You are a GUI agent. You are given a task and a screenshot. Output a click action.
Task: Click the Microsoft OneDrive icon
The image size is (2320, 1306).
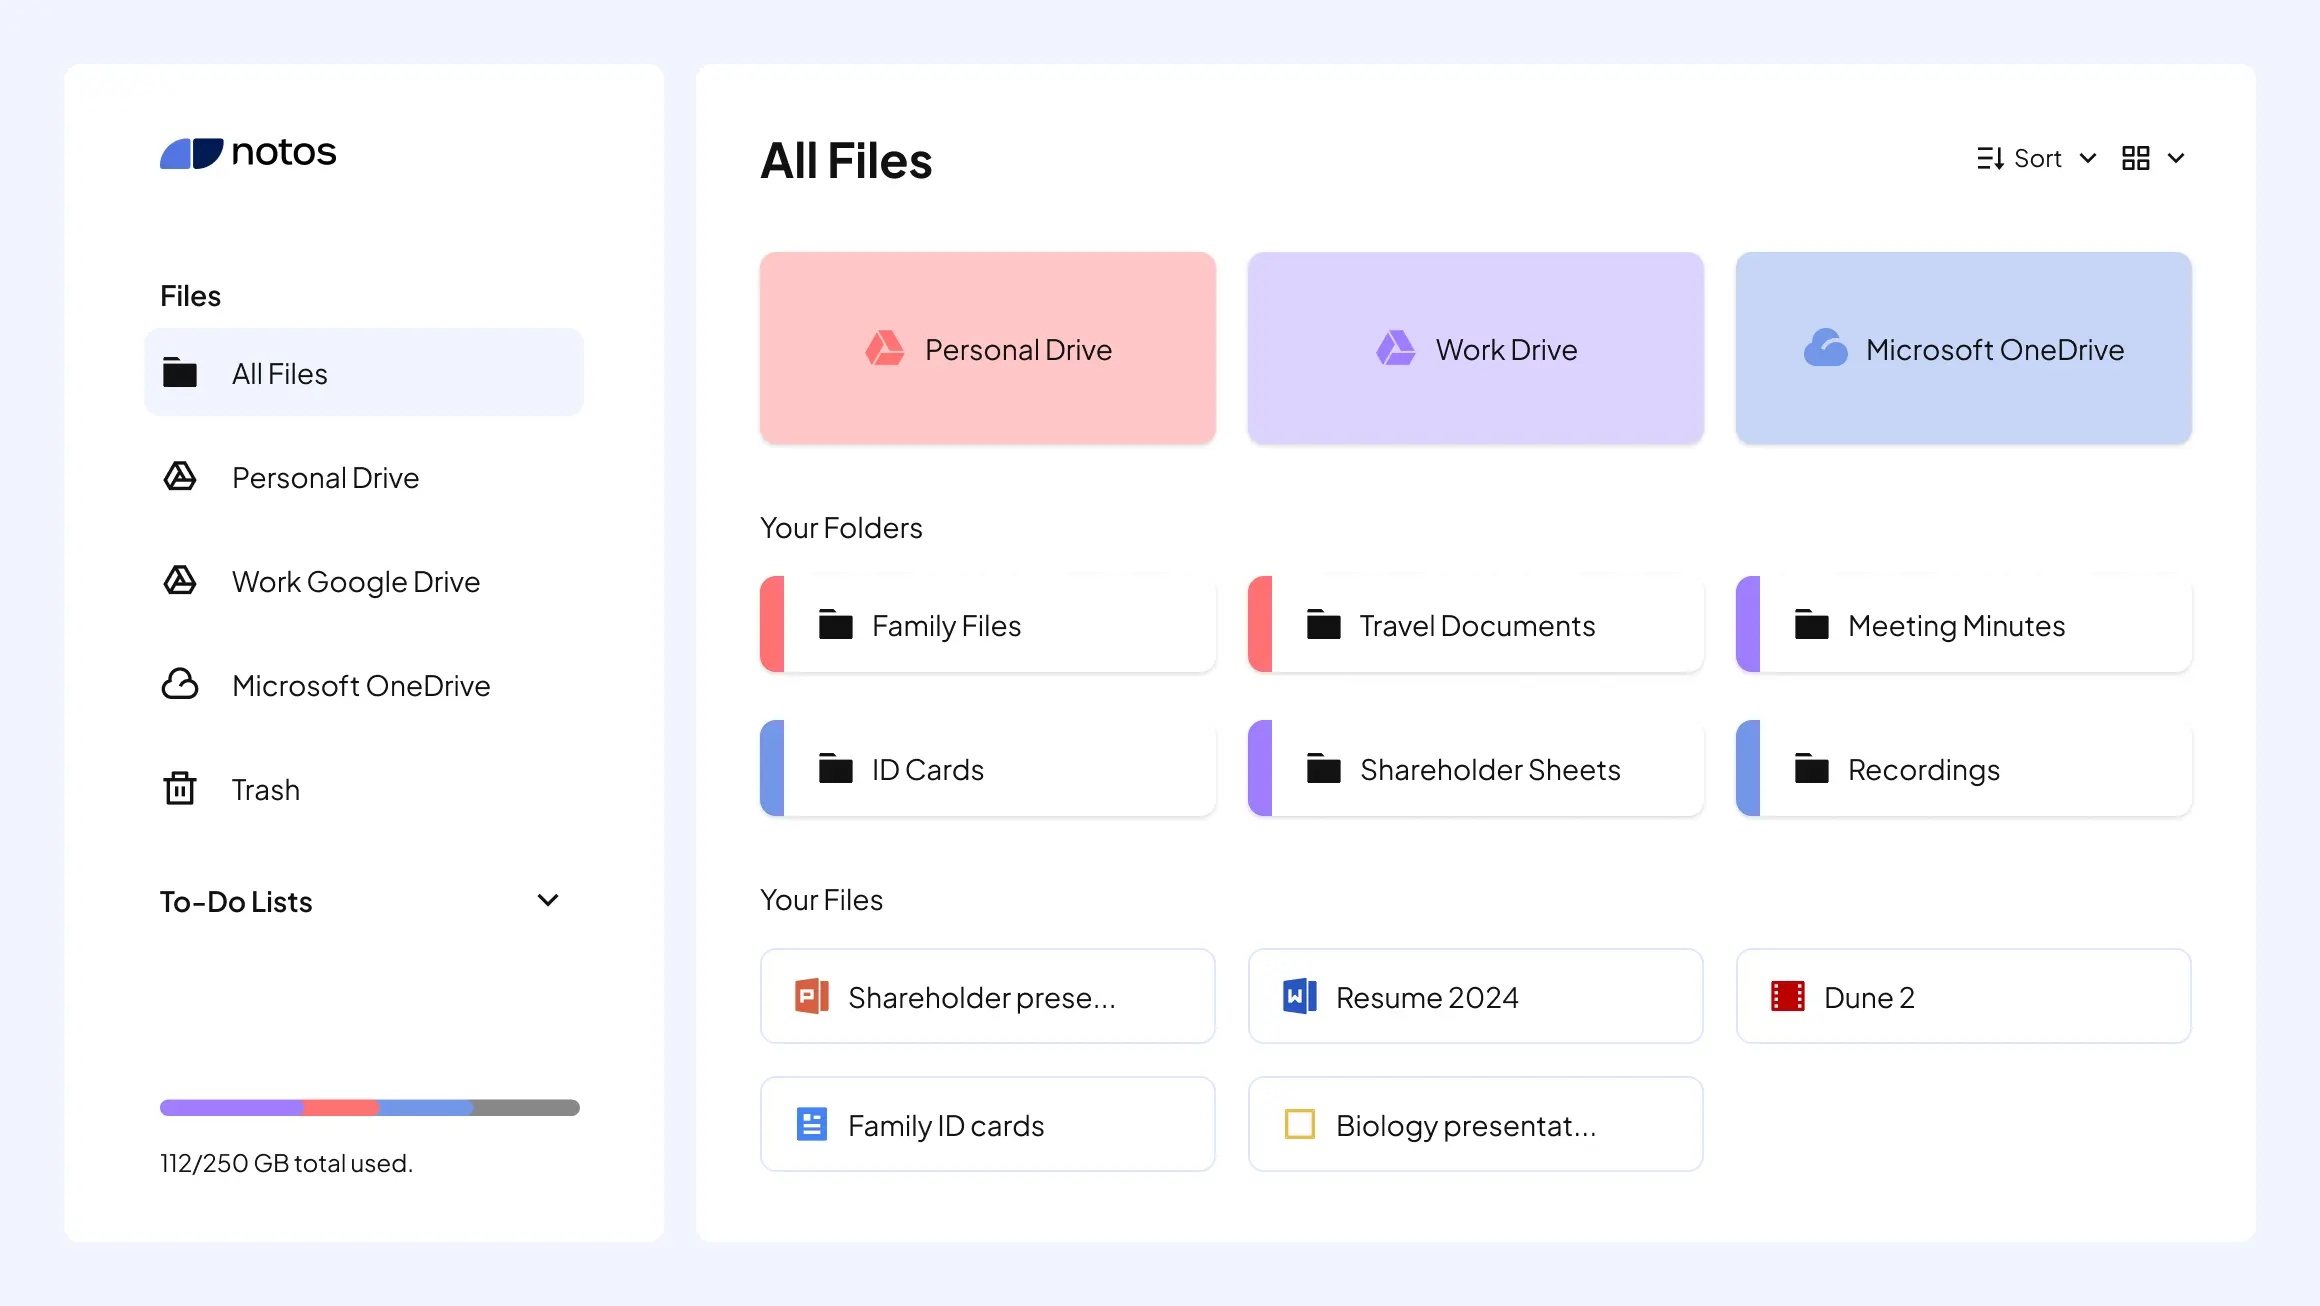1826,347
